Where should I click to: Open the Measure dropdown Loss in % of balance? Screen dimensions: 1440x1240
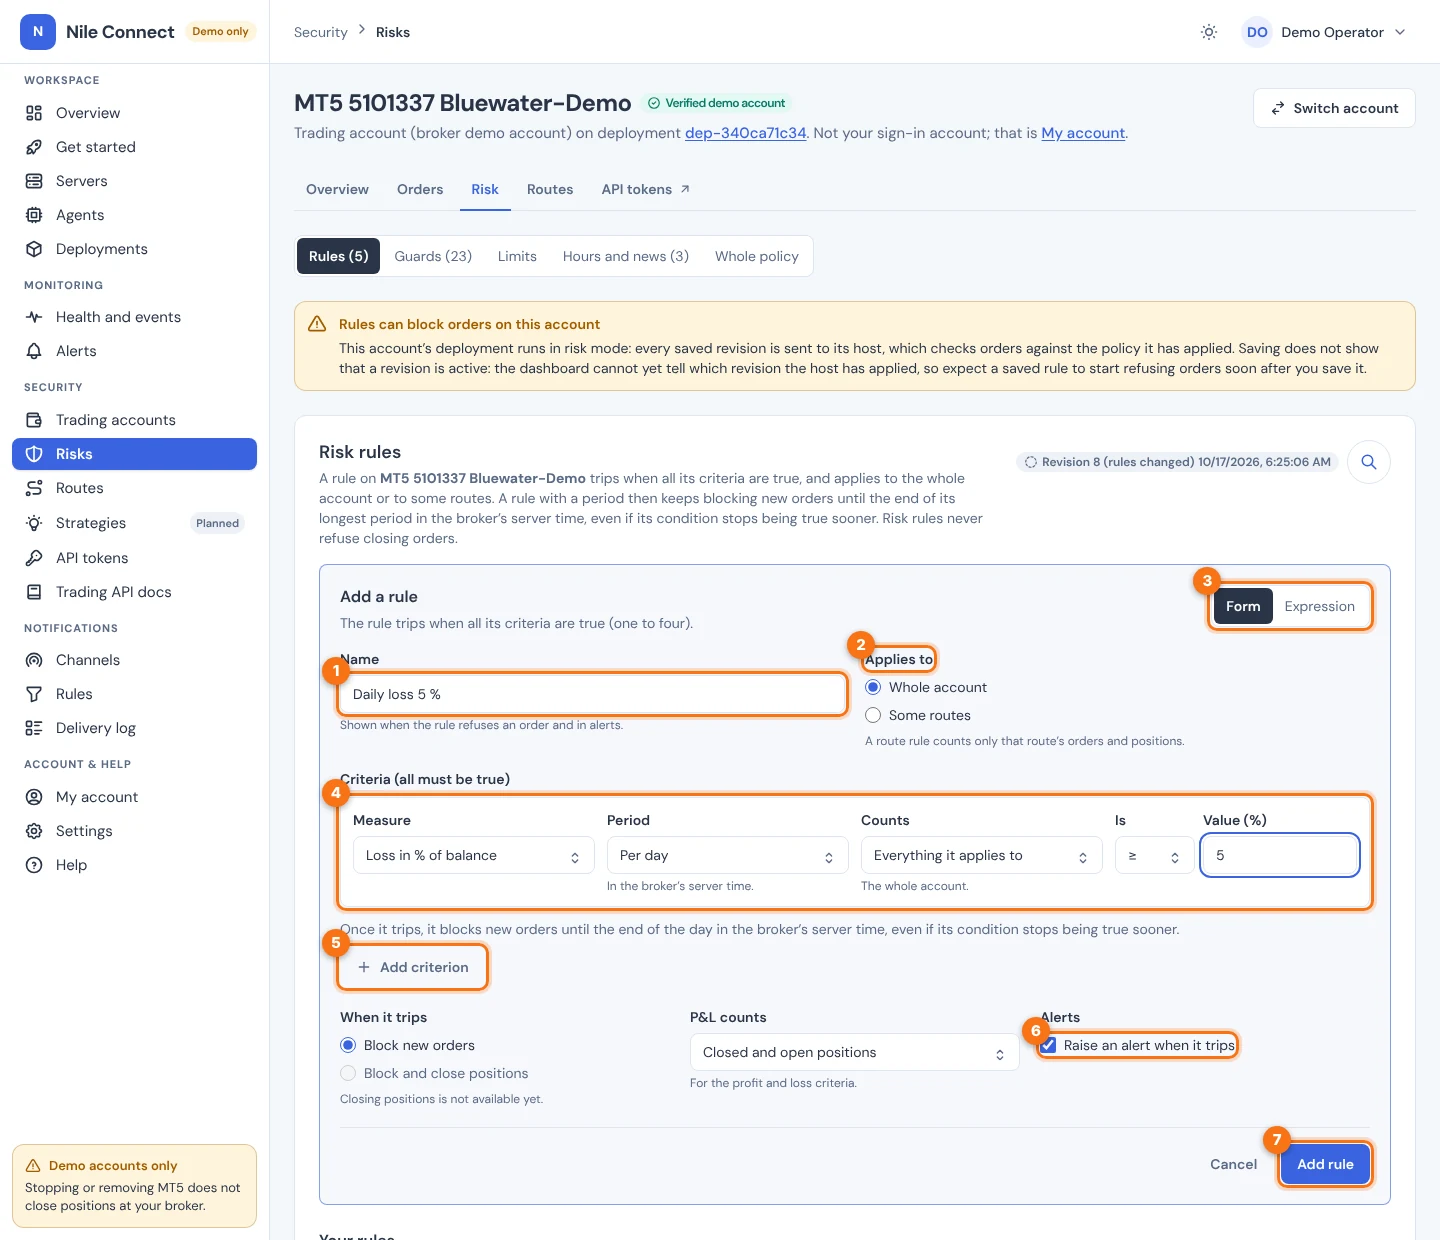[x=474, y=856]
